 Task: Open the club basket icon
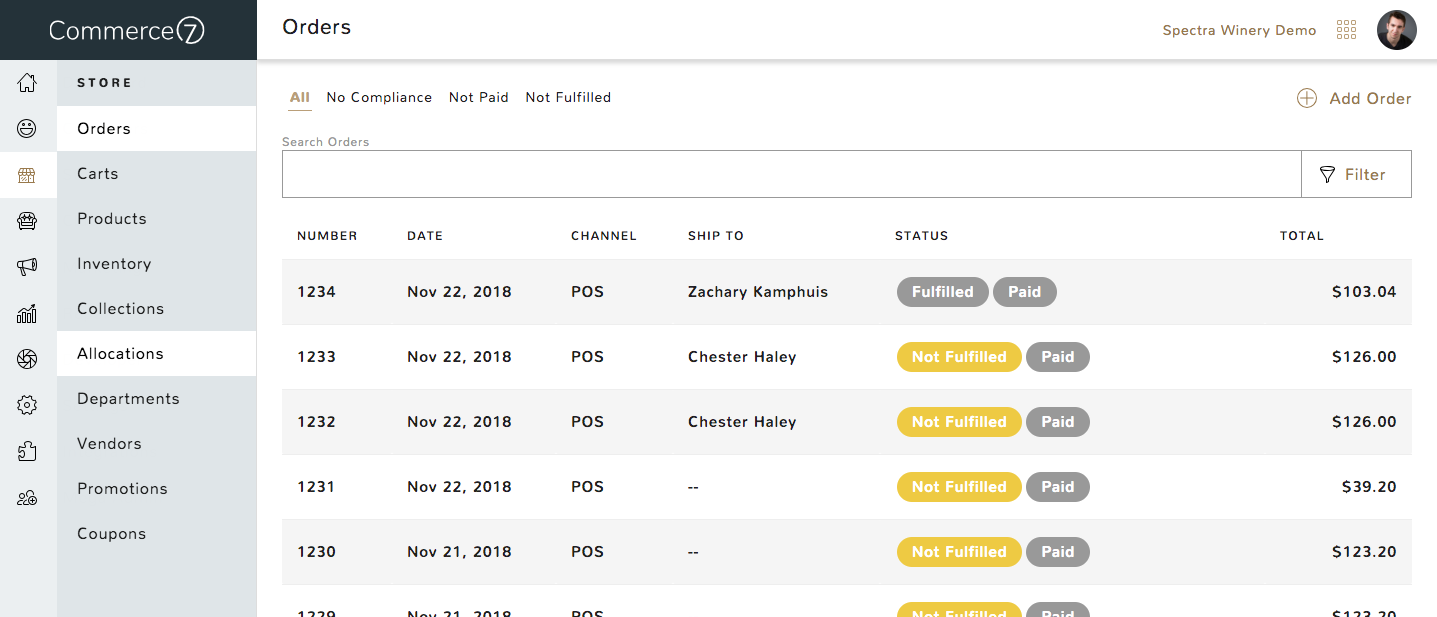(x=27, y=221)
